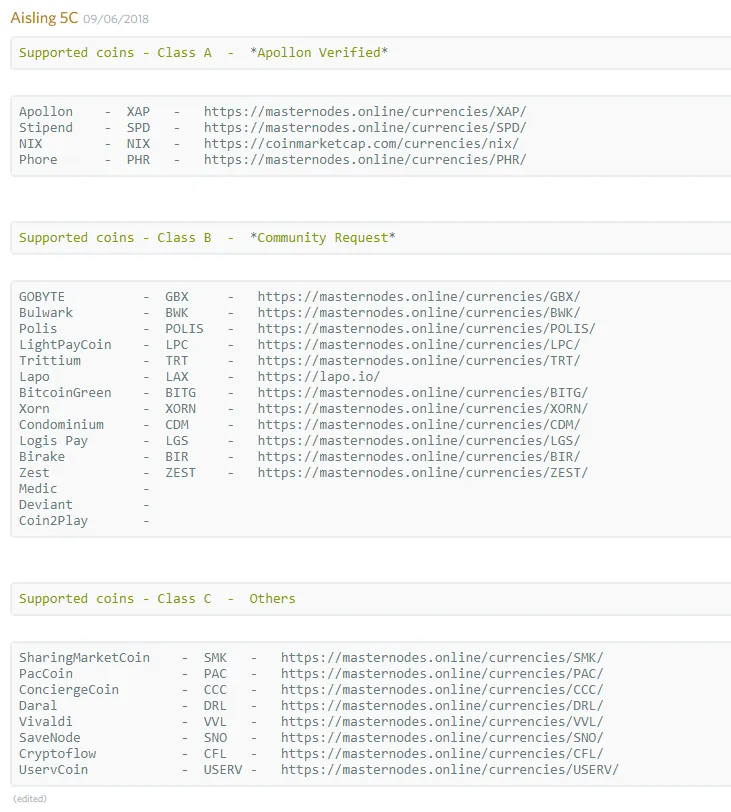Open the POLIS currencies link
The image size is (731, 812).
[x=427, y=328]
